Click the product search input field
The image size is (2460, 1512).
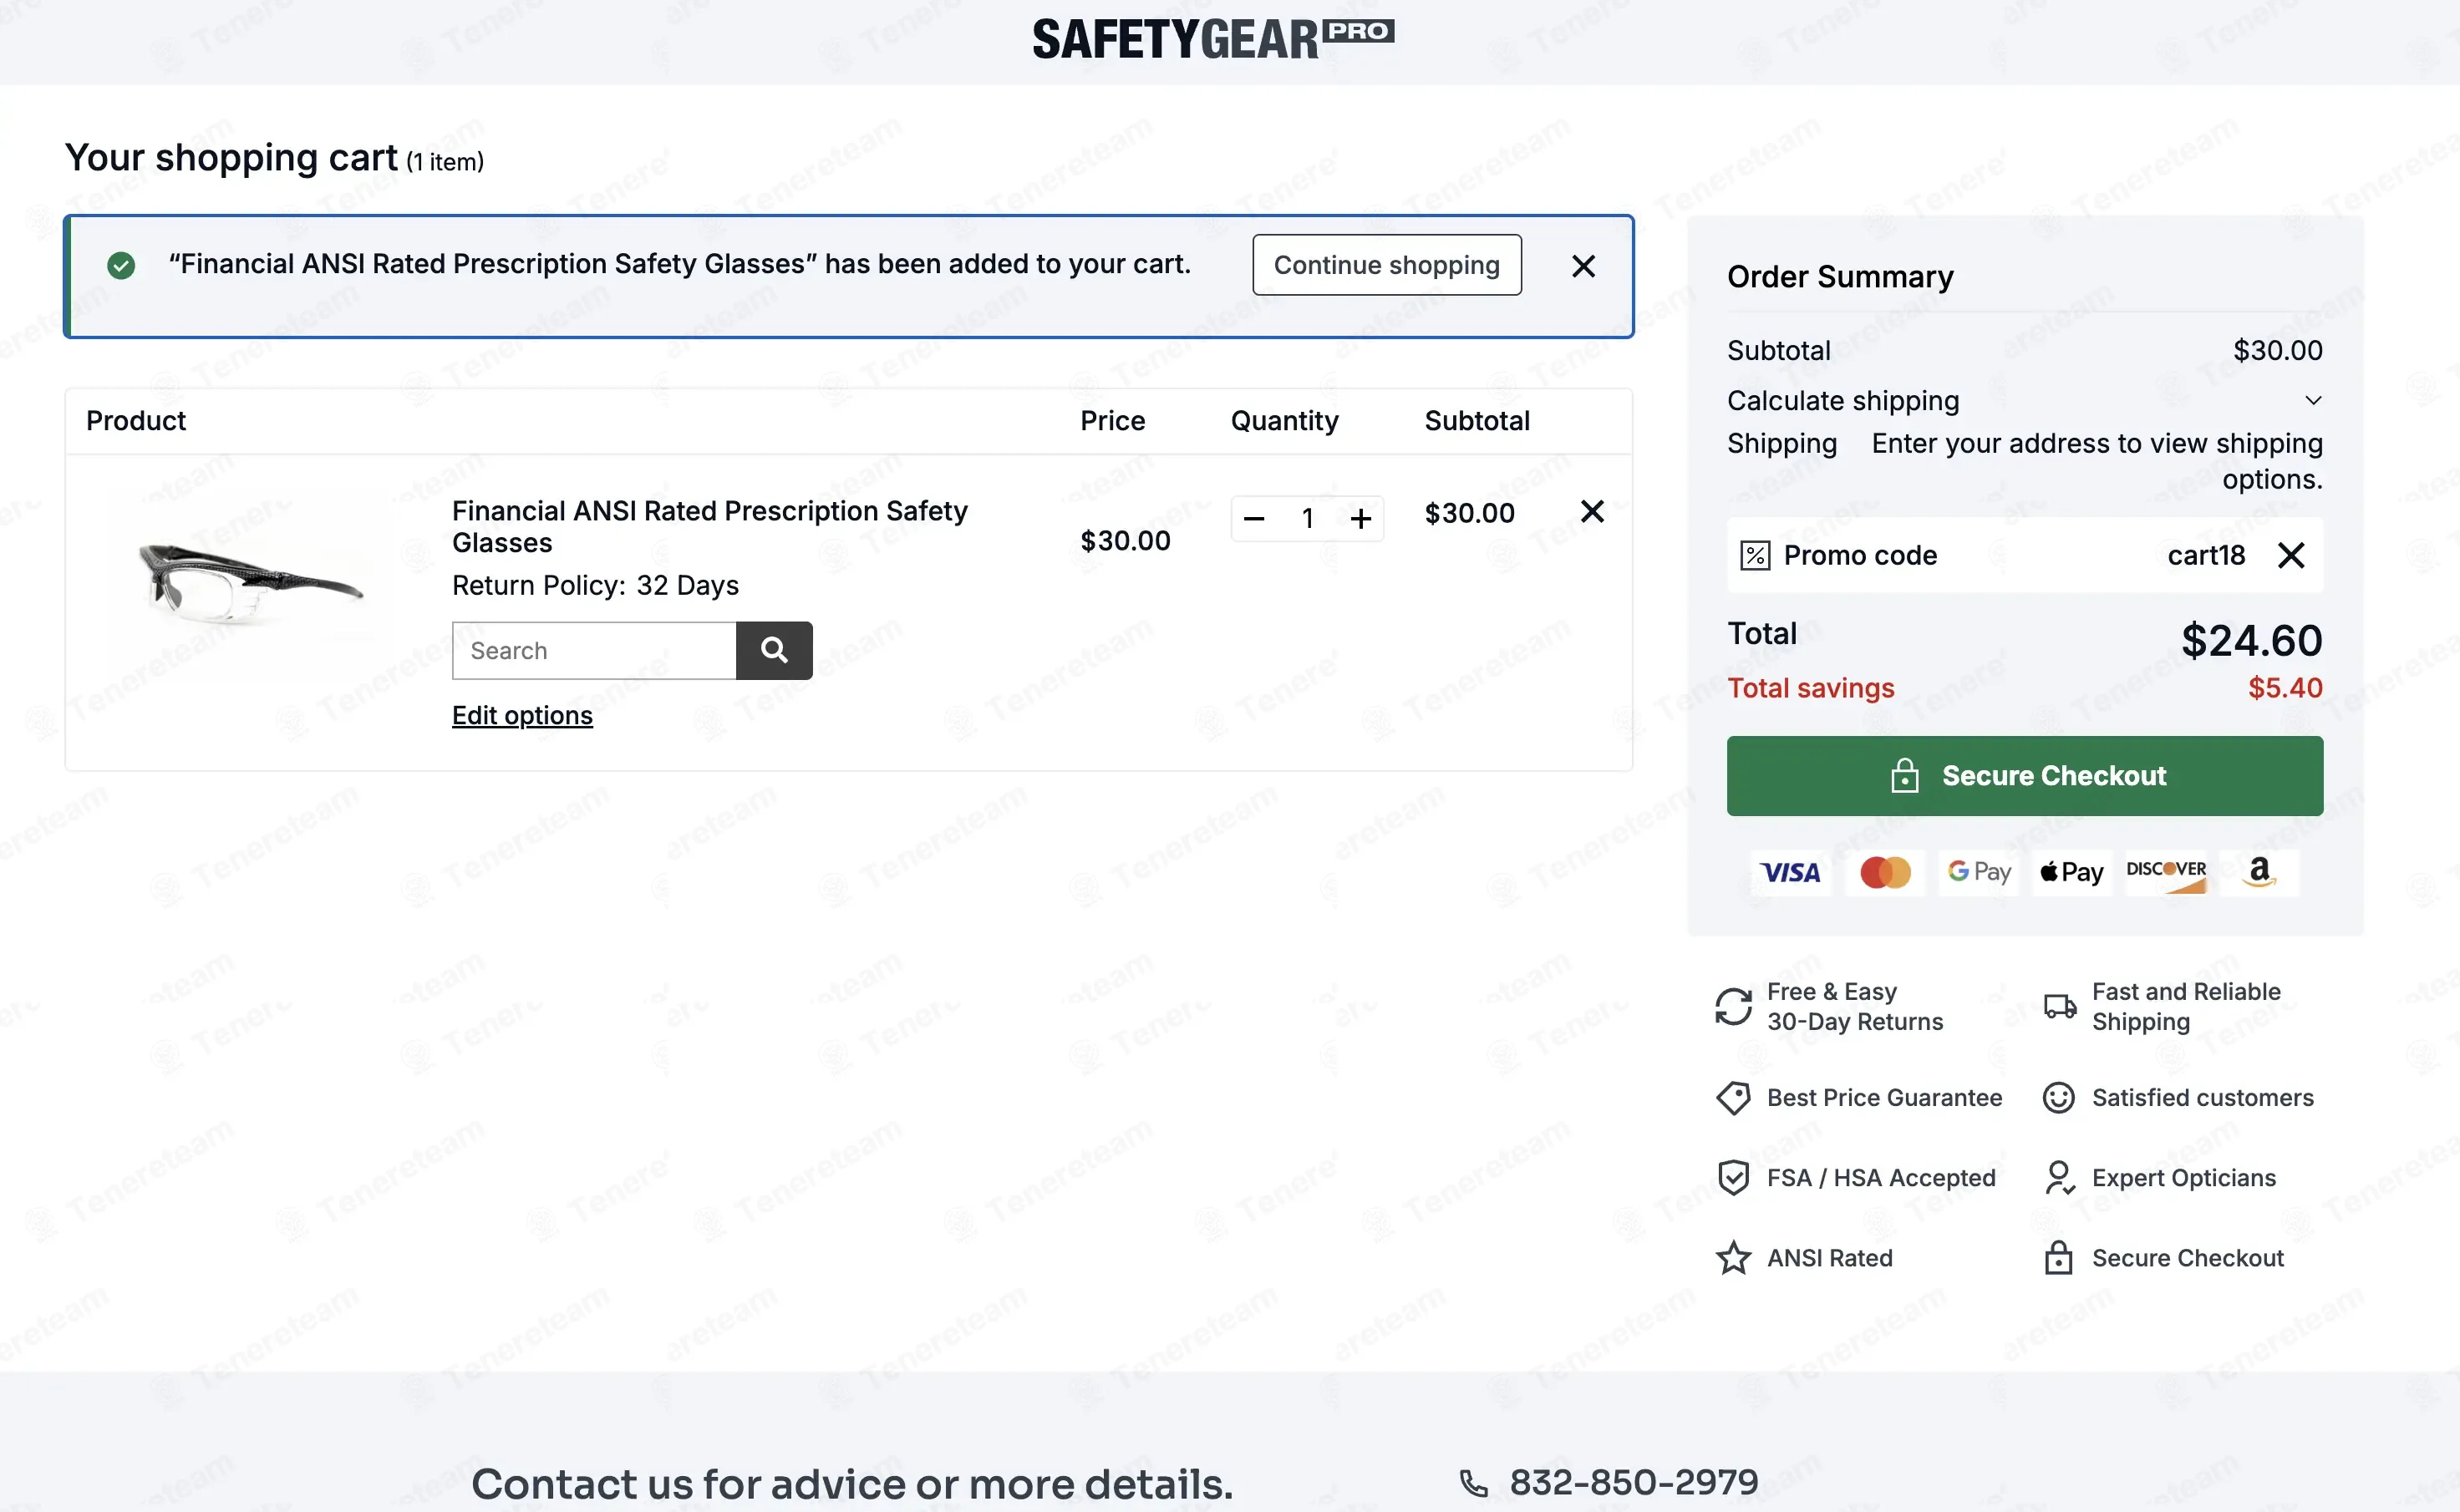coord(594,651)
